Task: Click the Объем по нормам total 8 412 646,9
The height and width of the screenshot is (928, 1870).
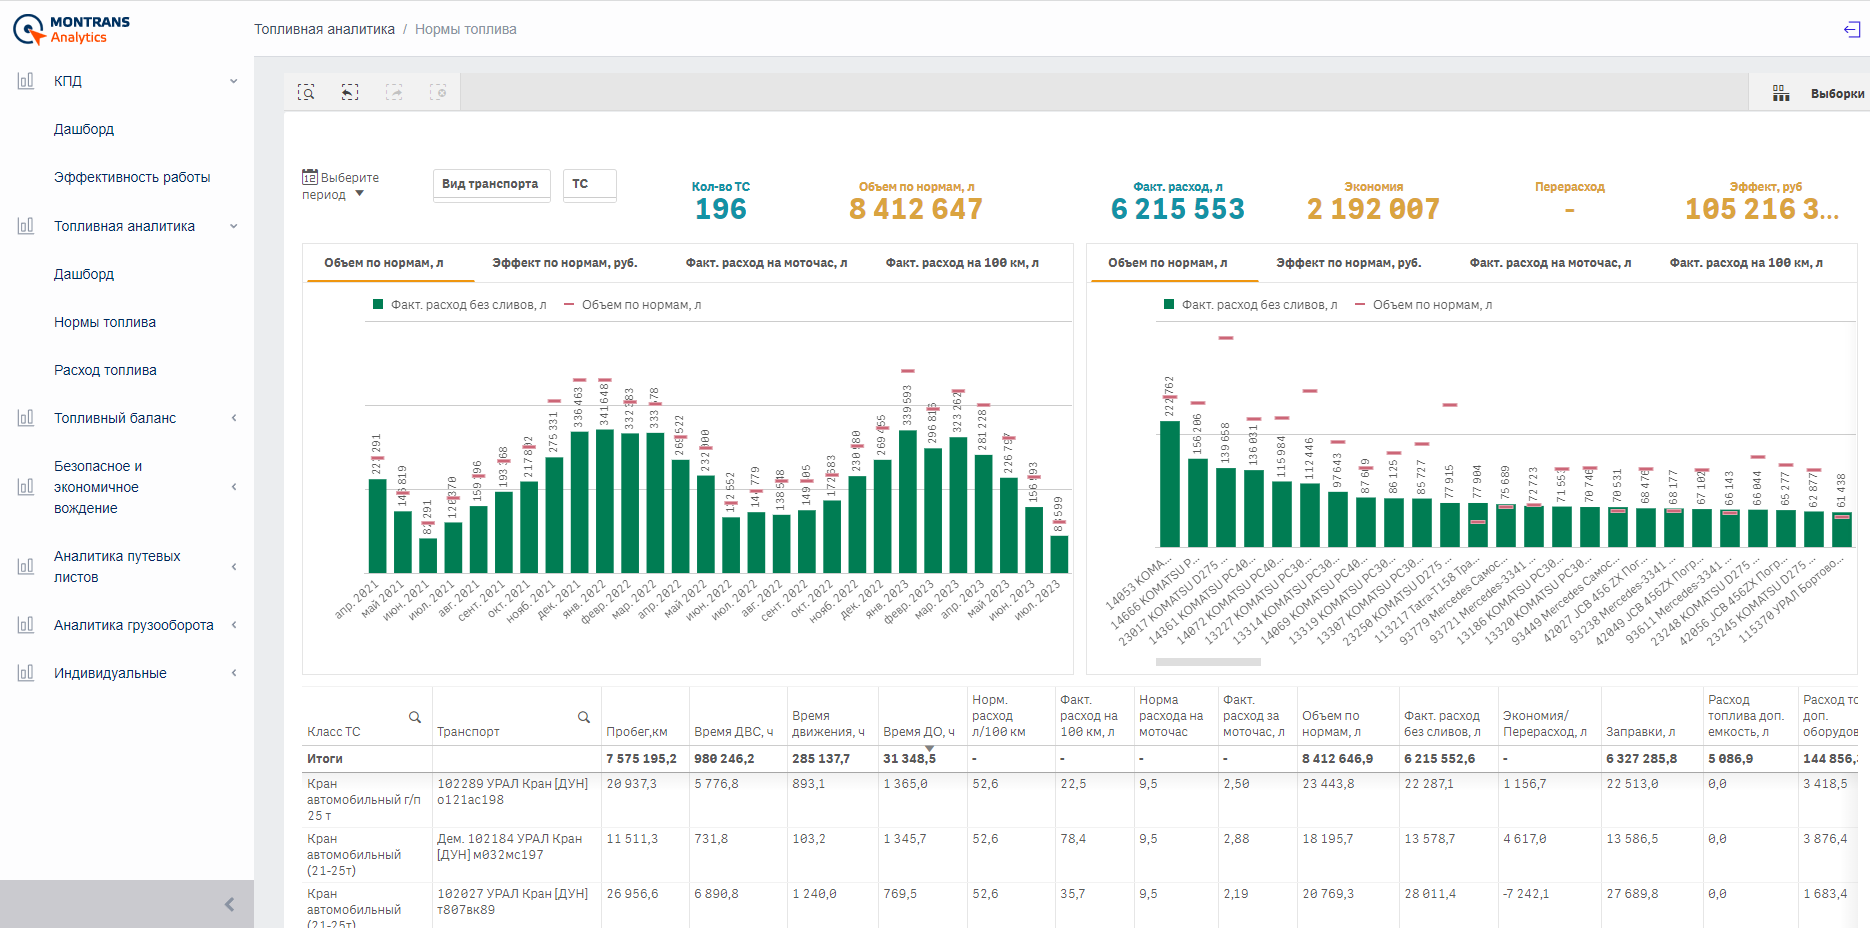Action: click(x=1338, y=759)
